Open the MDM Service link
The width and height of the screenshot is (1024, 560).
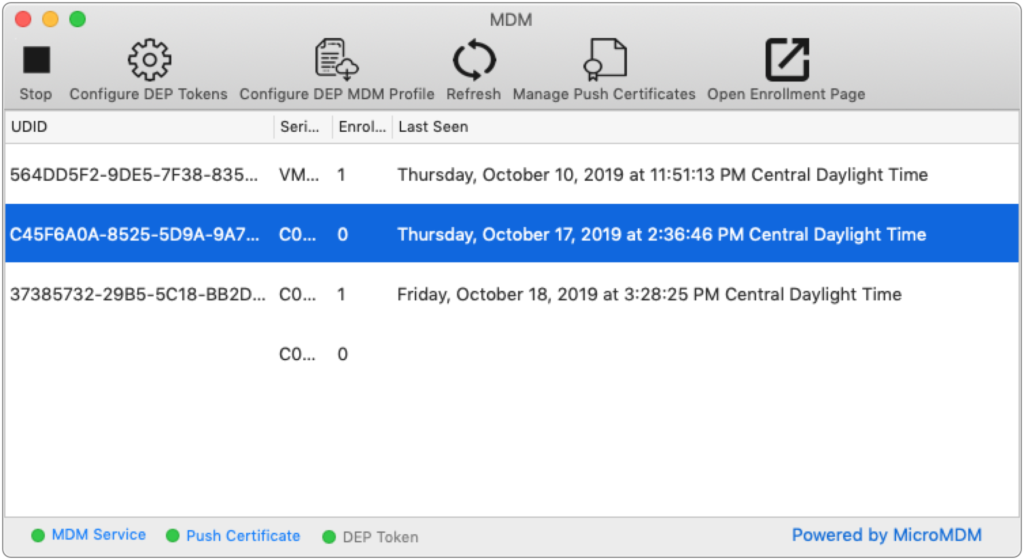click(x=99, y=535)
